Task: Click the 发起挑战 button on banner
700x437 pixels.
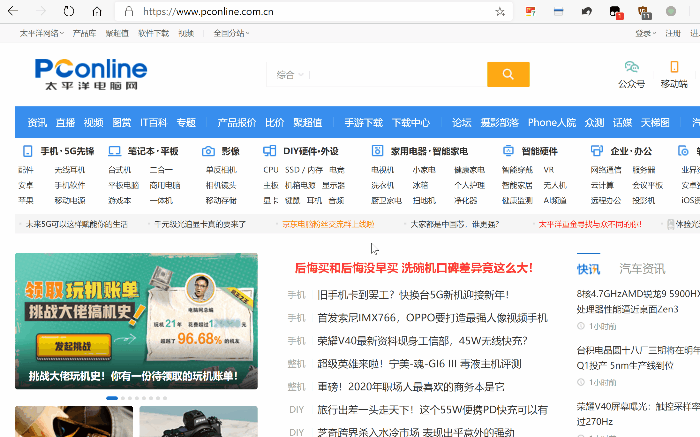Action: (x=74, y=346)
